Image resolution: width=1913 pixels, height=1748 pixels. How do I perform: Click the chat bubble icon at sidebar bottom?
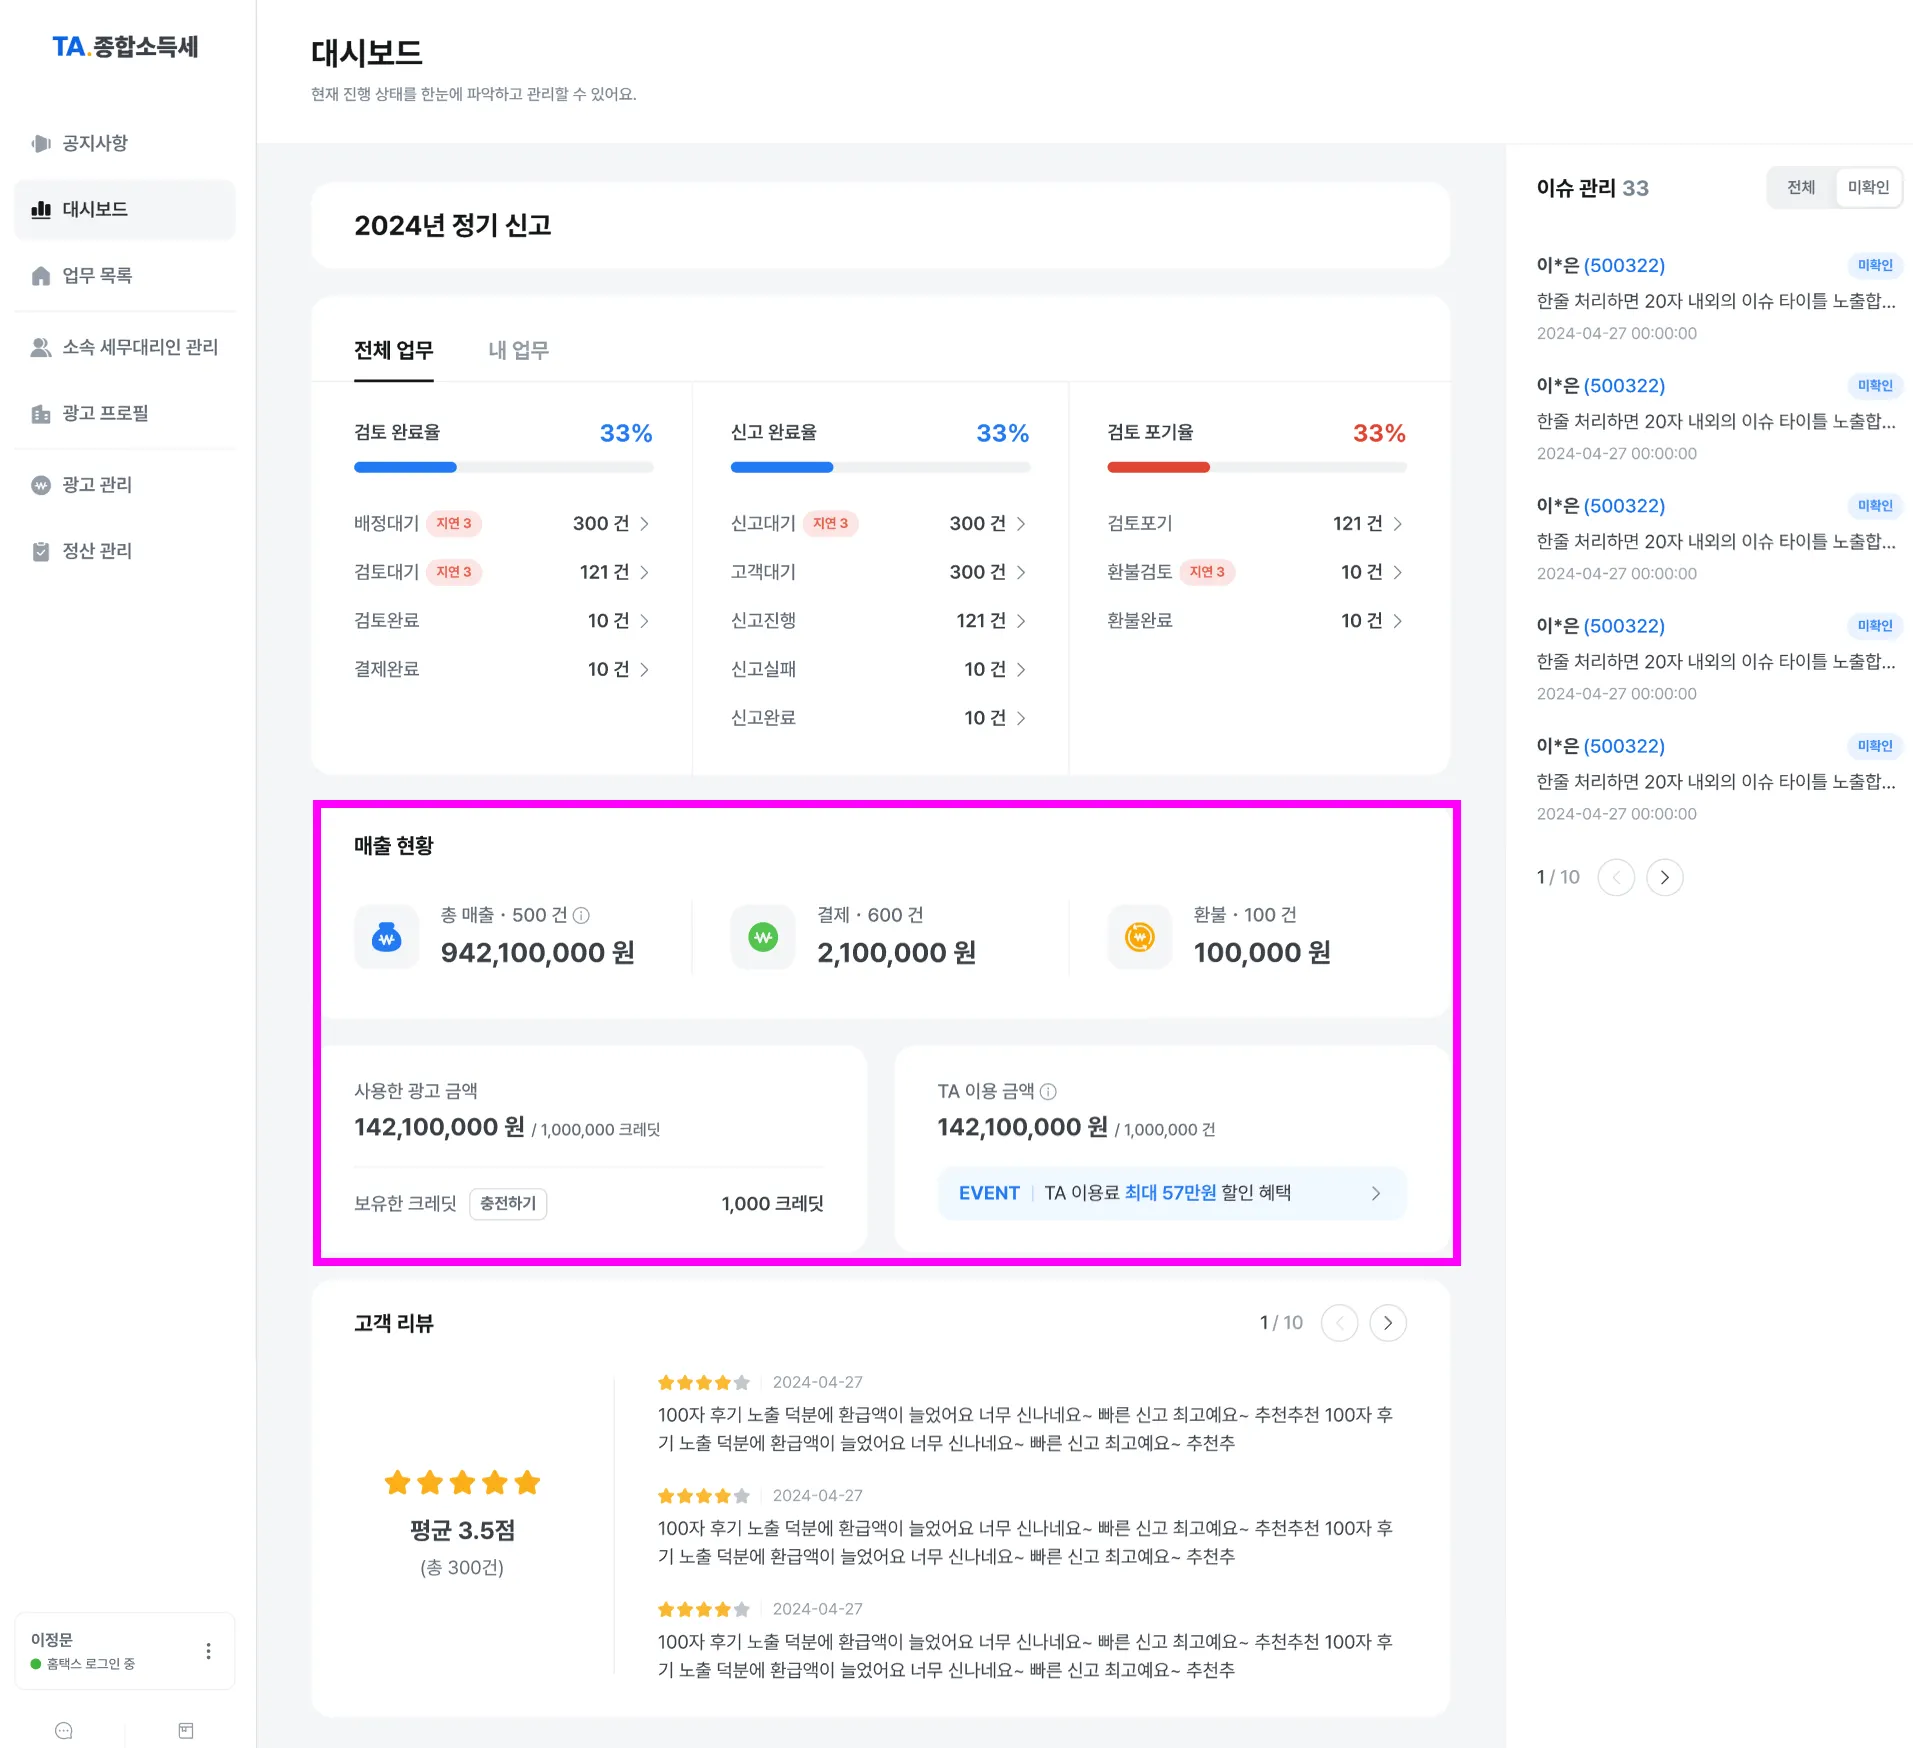coord(64,1731)
